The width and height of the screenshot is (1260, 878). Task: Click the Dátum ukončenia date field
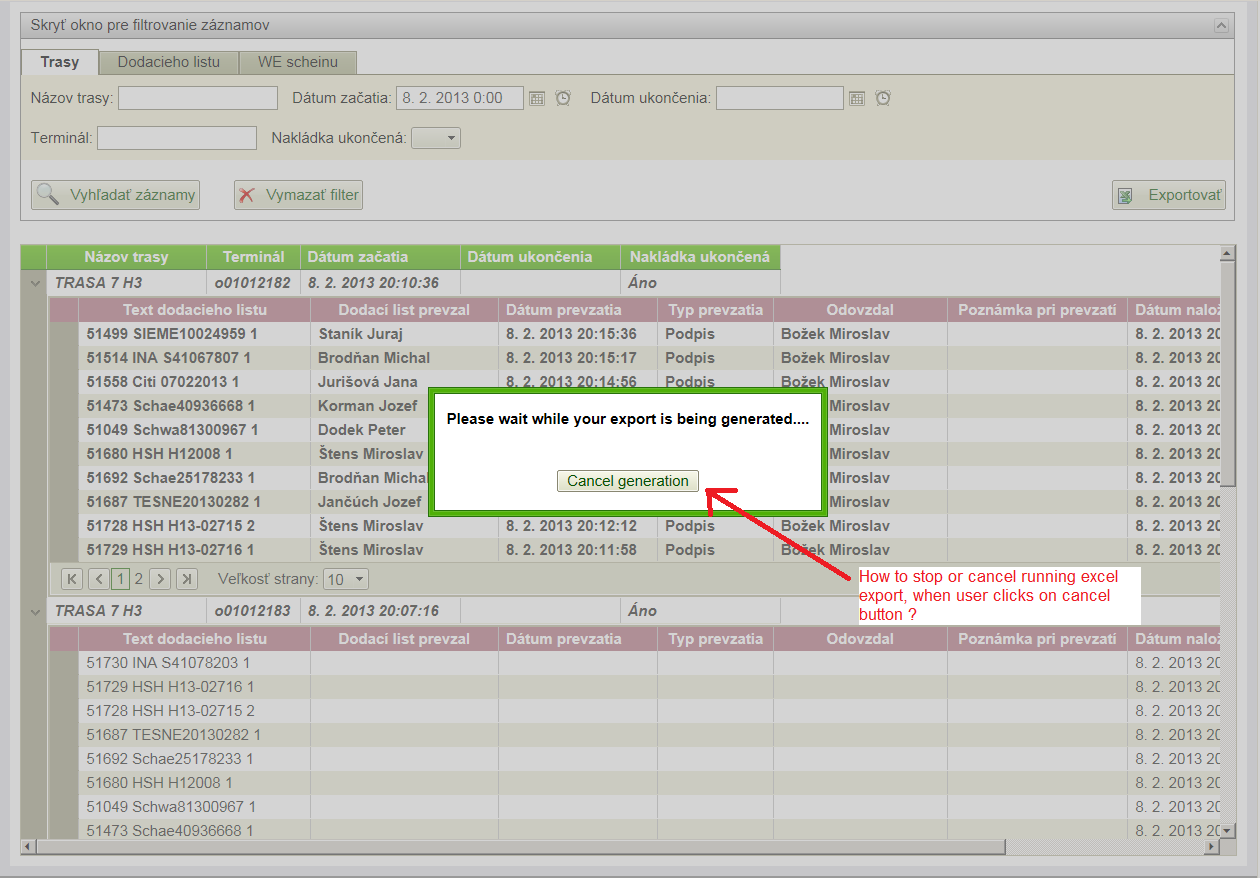coord(780,98)
